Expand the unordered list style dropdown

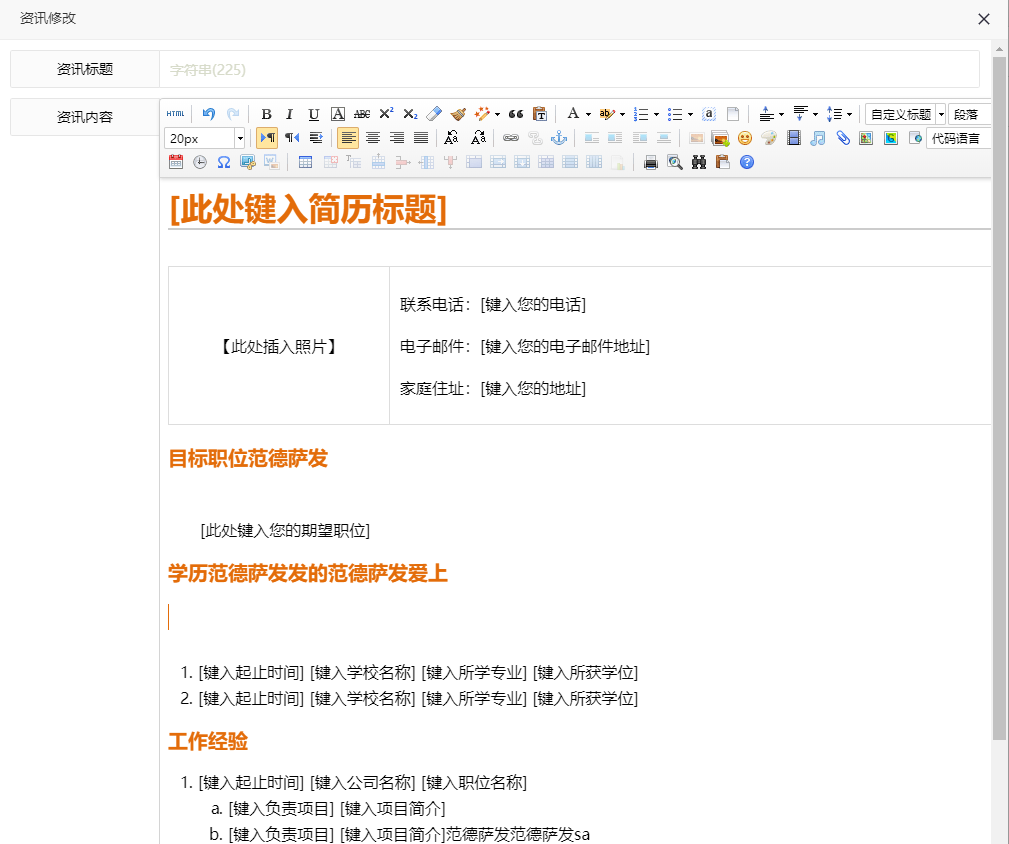690,115
